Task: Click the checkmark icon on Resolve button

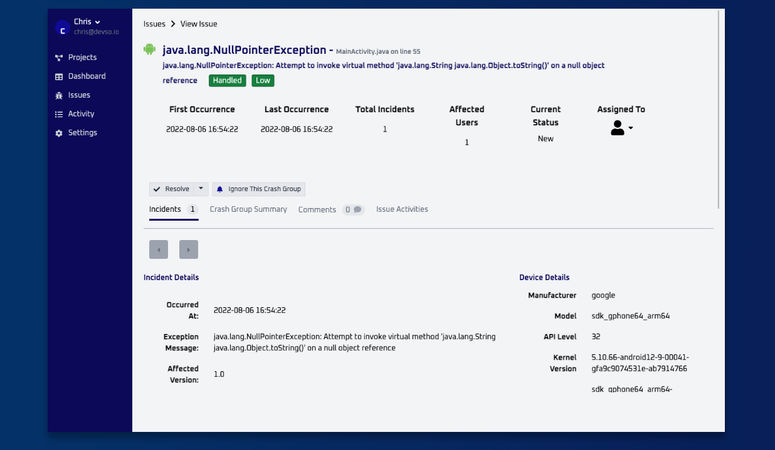Action: (157, 189)
